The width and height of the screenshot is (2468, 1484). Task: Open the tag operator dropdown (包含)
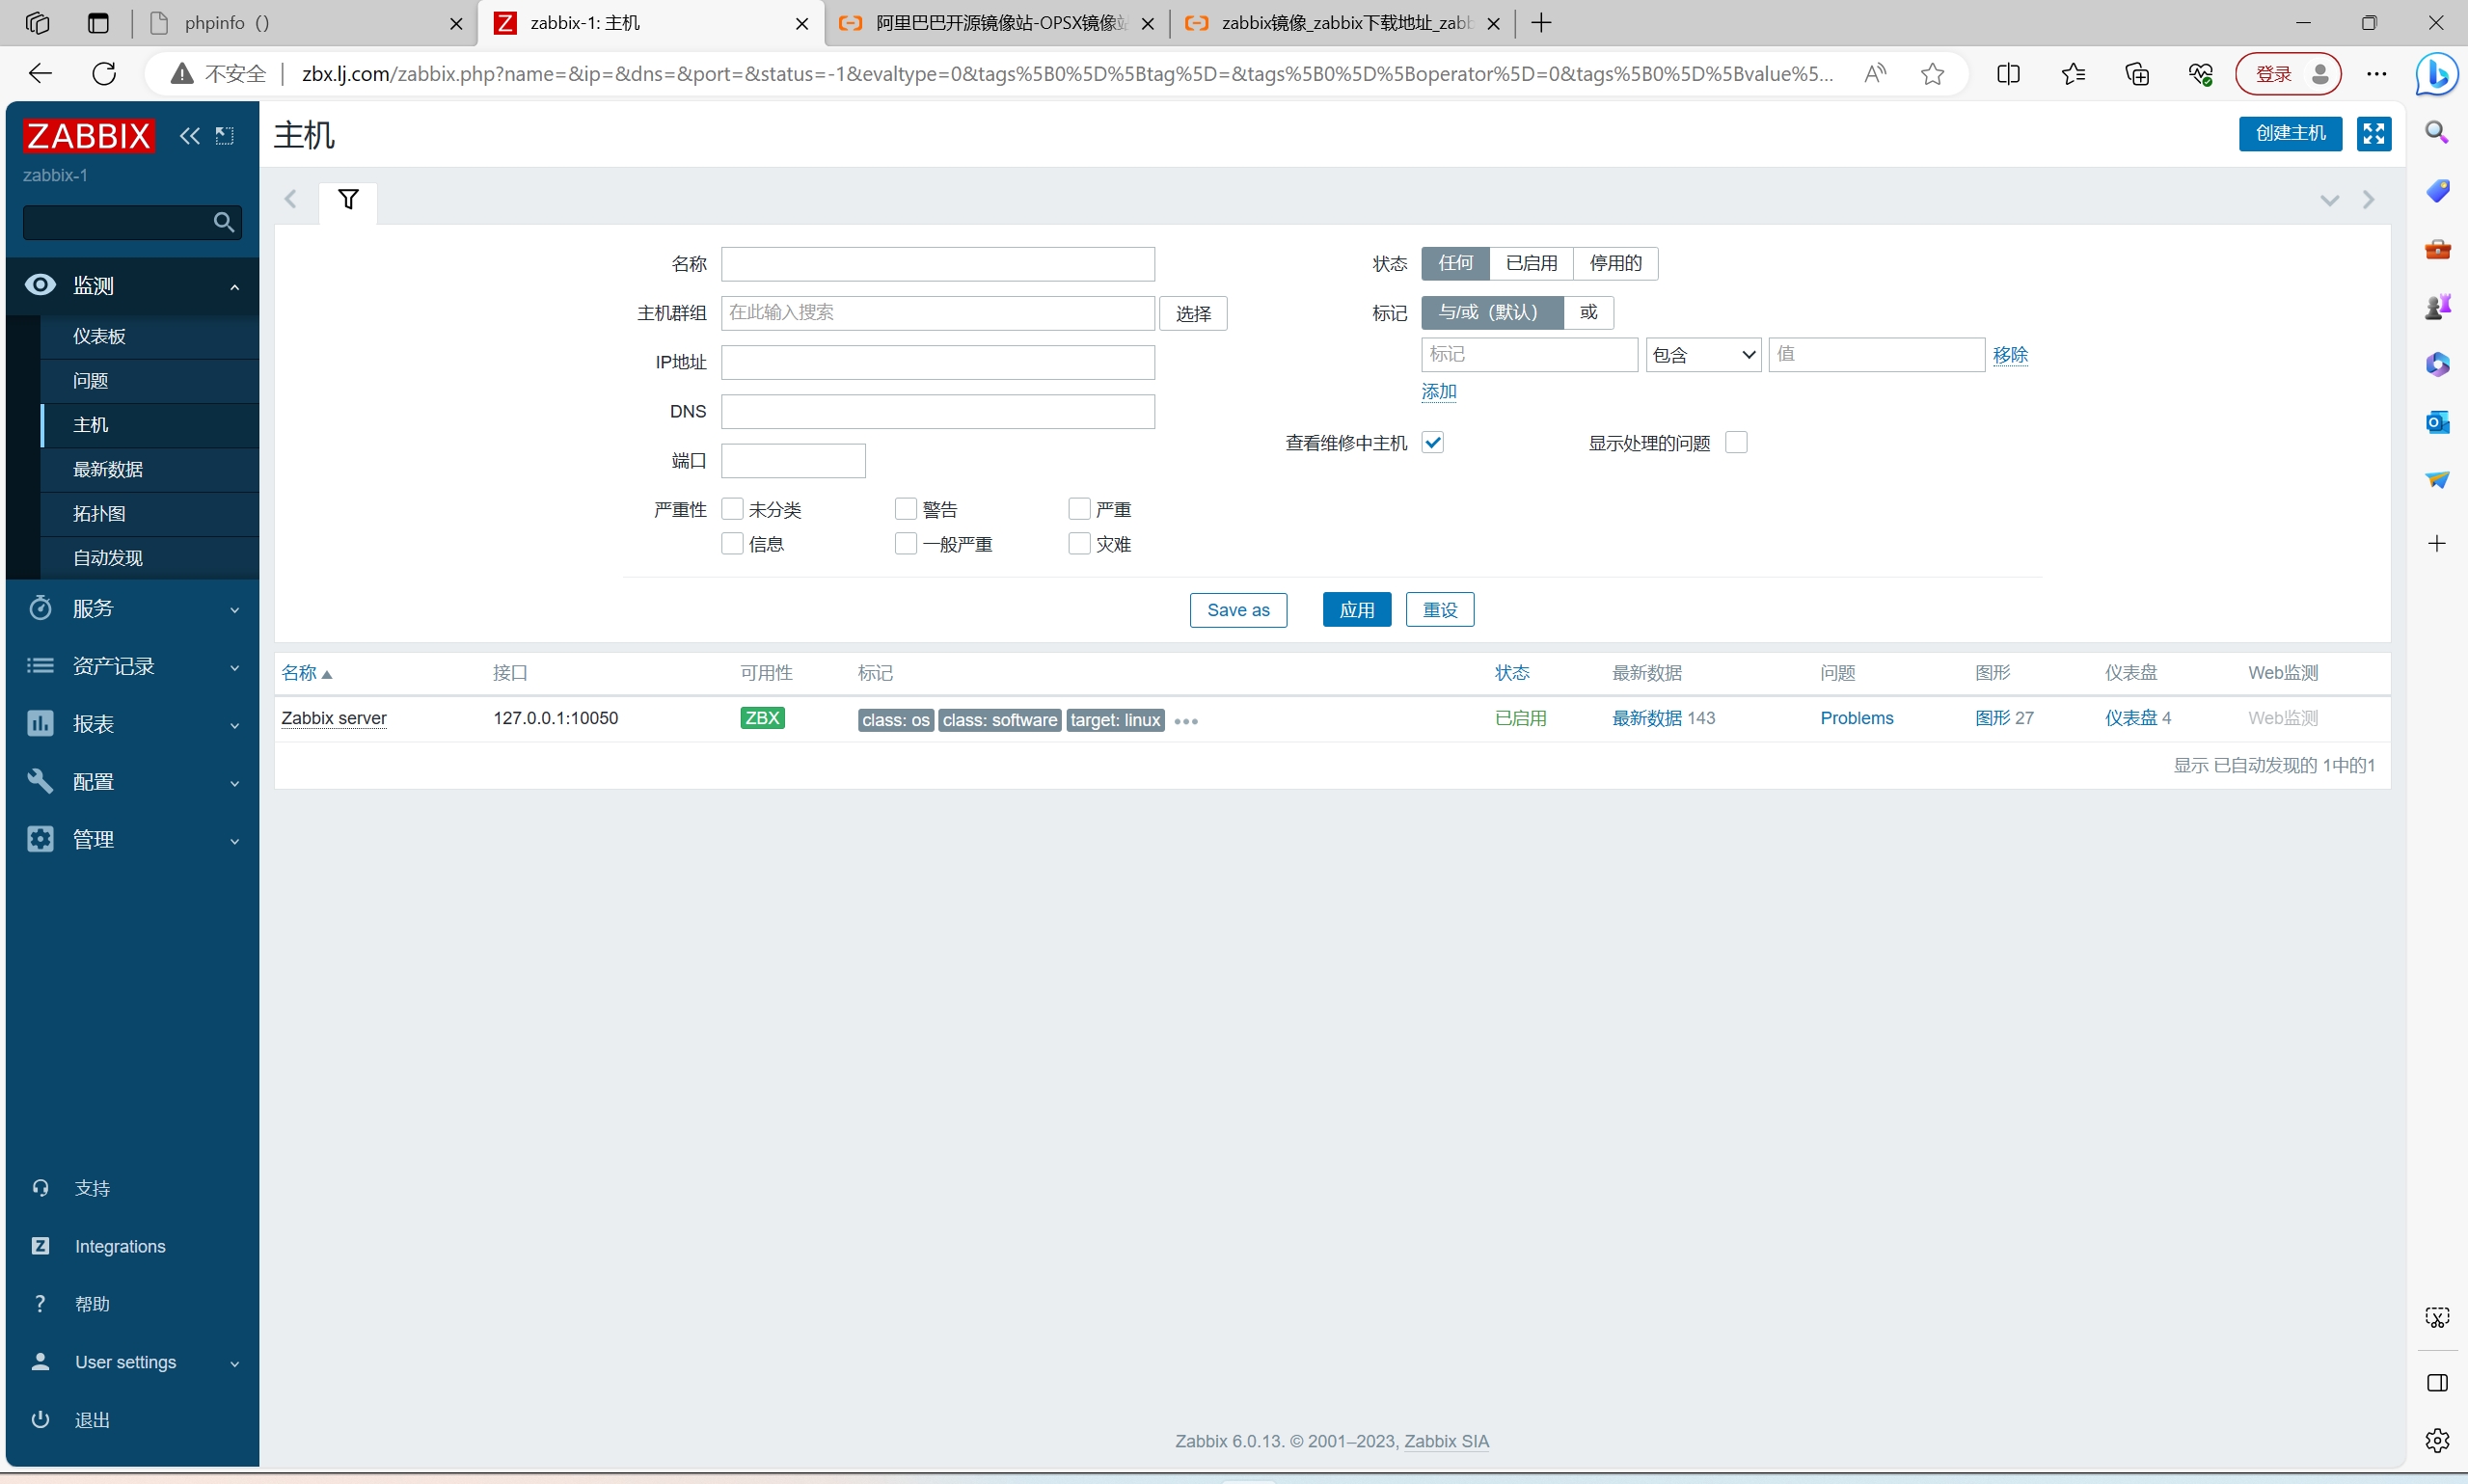click(1703, 355)
